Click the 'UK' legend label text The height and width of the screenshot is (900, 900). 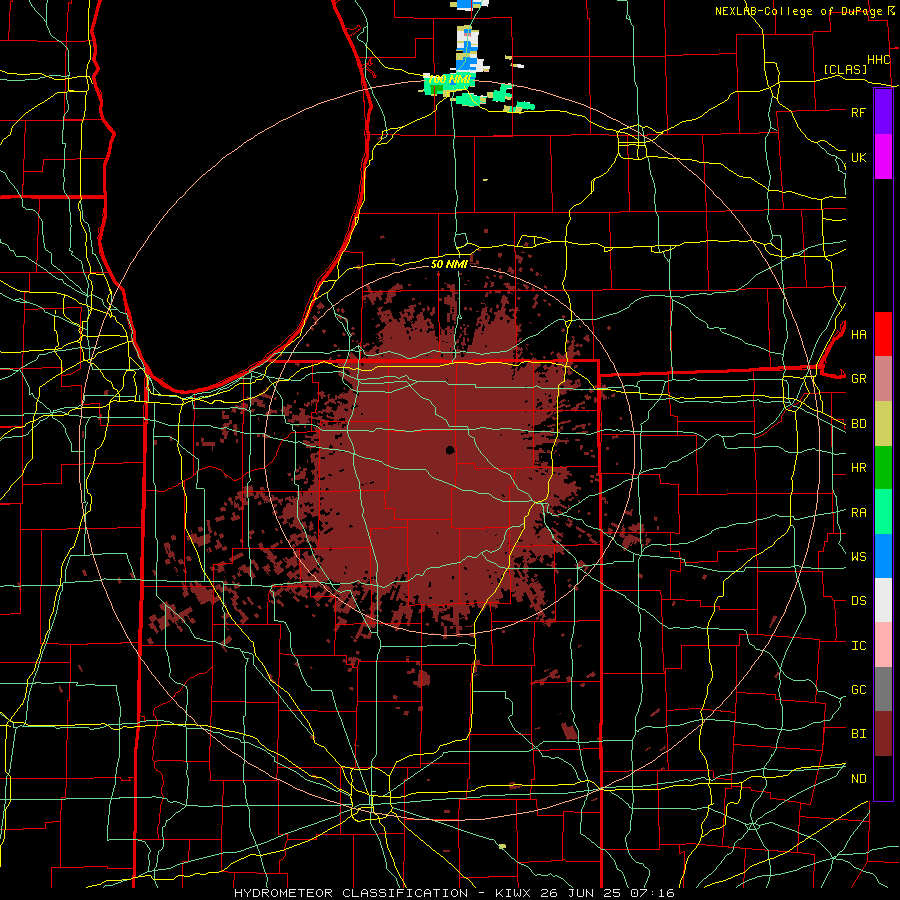coord(858,157)
